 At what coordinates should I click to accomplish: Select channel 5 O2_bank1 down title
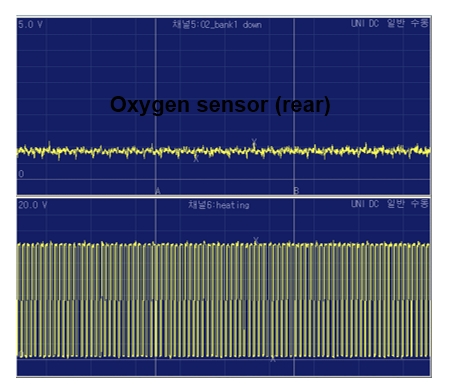pos(217,24)
